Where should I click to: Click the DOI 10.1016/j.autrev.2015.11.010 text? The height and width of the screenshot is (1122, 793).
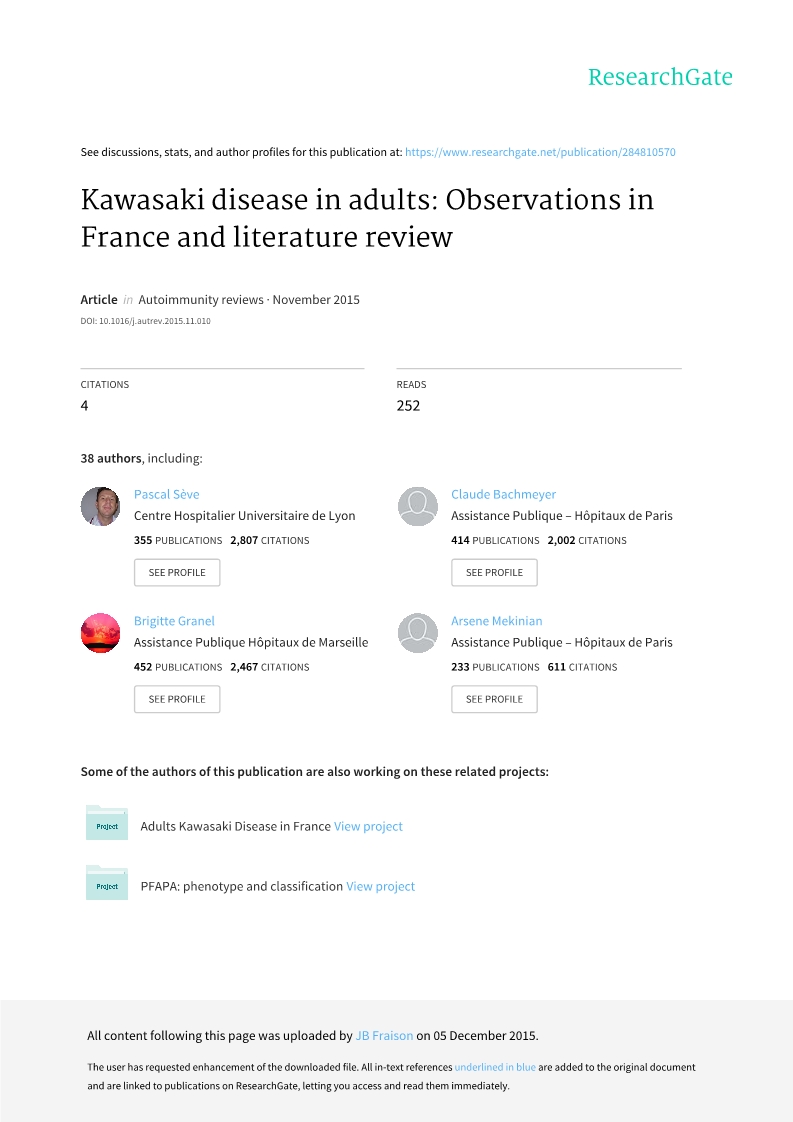point(146,320)
